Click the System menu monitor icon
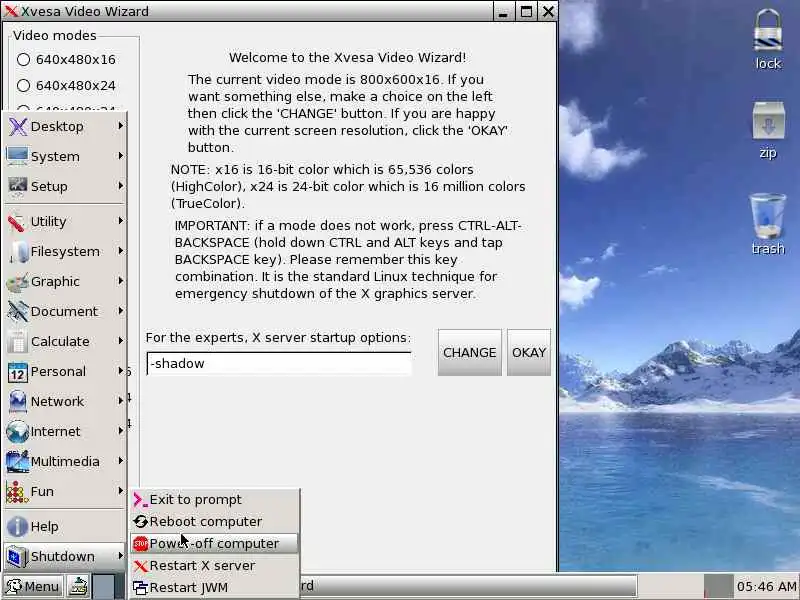Image resolution: width=800 pixels, height=600 pixels. [17, 157]
